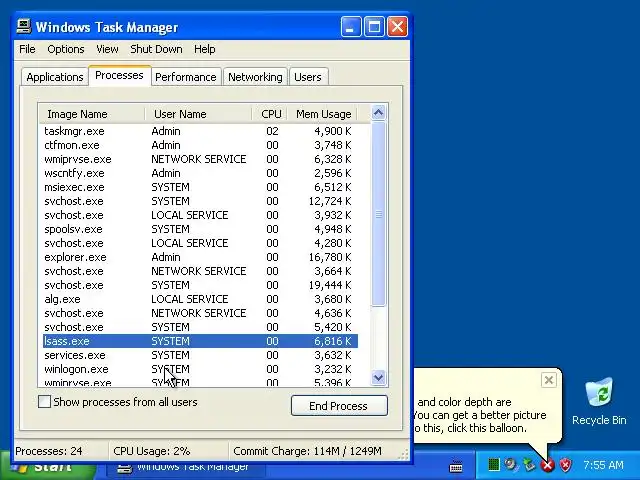Sort by CPU column header
The image size is (640, 480).
(x=269, y=114)
